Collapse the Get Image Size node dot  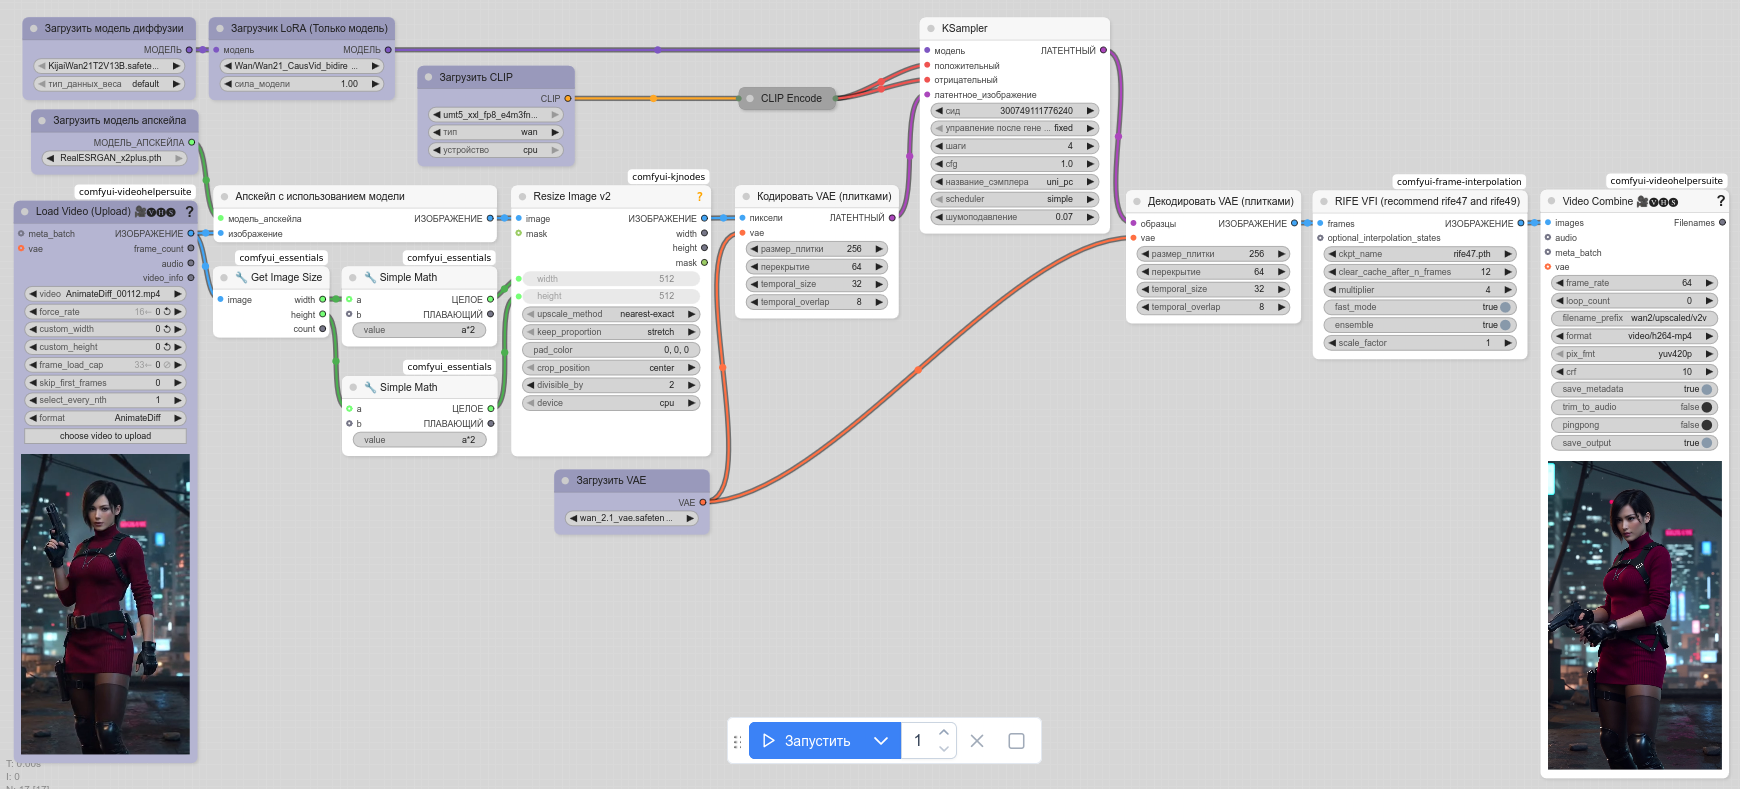tap(224, 277)
